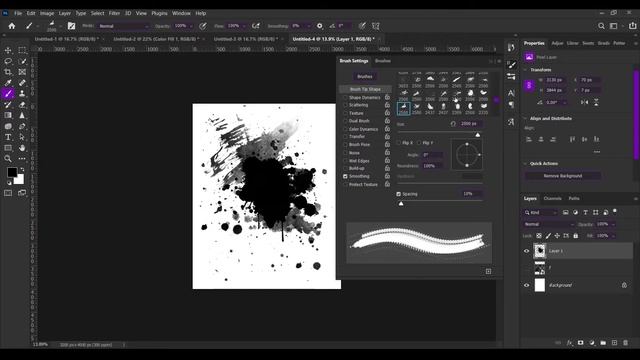640x360 pixels.
Task: Click the Home icon in options bar
Action: (11, 26)
